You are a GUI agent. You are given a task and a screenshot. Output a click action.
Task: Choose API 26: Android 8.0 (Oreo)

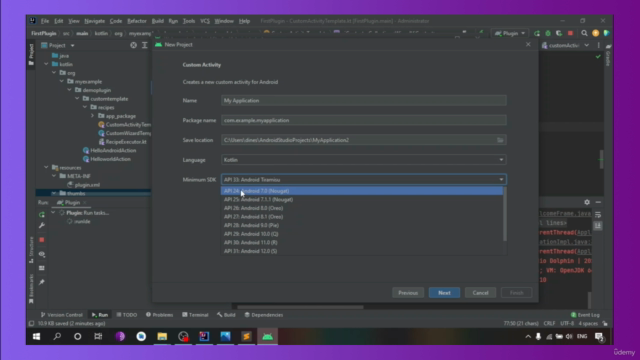point(362,208)
